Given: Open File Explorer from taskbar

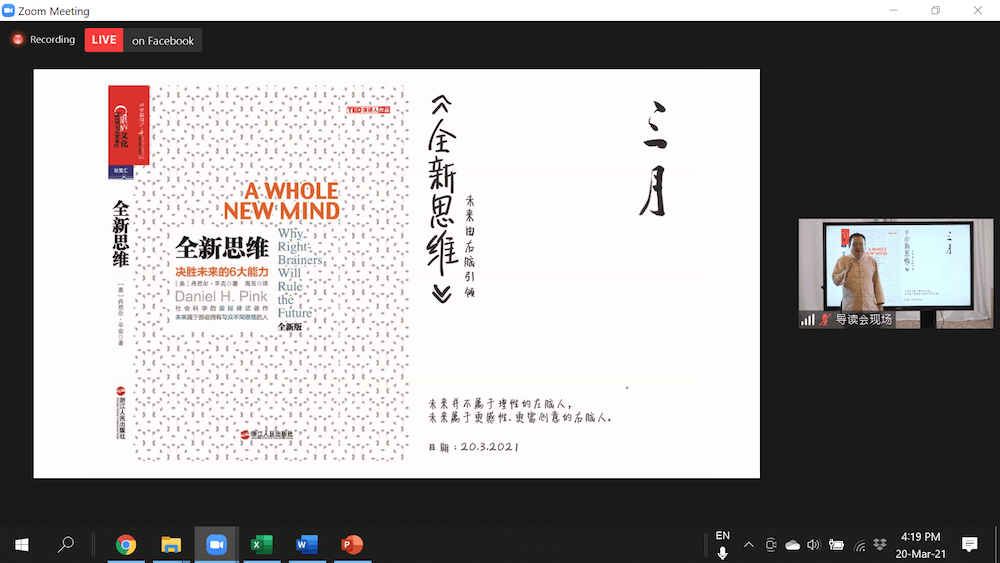Looking at the screenshot, I should pyautogui.click(x=171, y=545).
